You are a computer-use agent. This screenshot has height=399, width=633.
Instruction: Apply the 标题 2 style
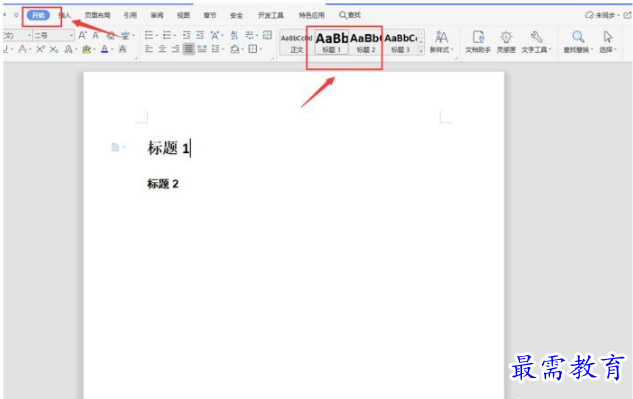tap(366, 43)
